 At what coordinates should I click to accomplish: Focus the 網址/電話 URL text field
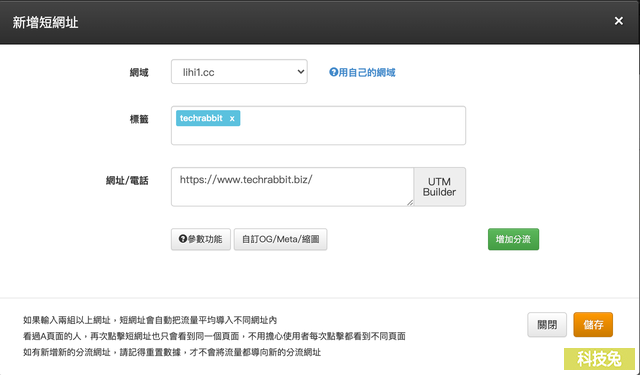[292, 187]
